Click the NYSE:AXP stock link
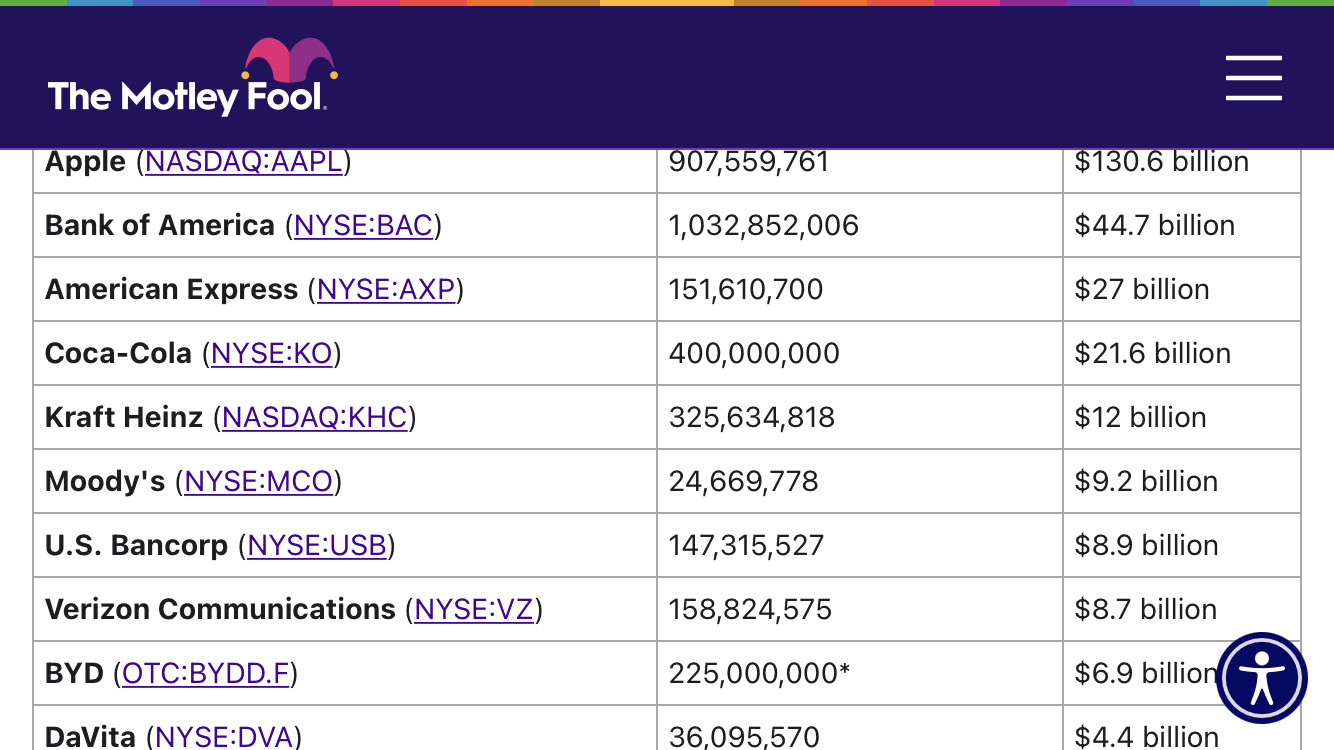Viewport: 1334px width, 750px height. pos(386,290)
